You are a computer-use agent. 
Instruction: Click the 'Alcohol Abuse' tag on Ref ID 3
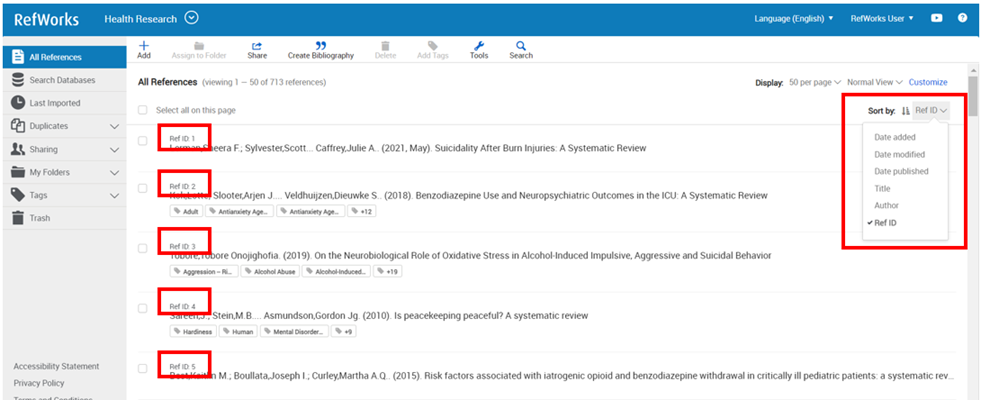click(x=270, y=272)
